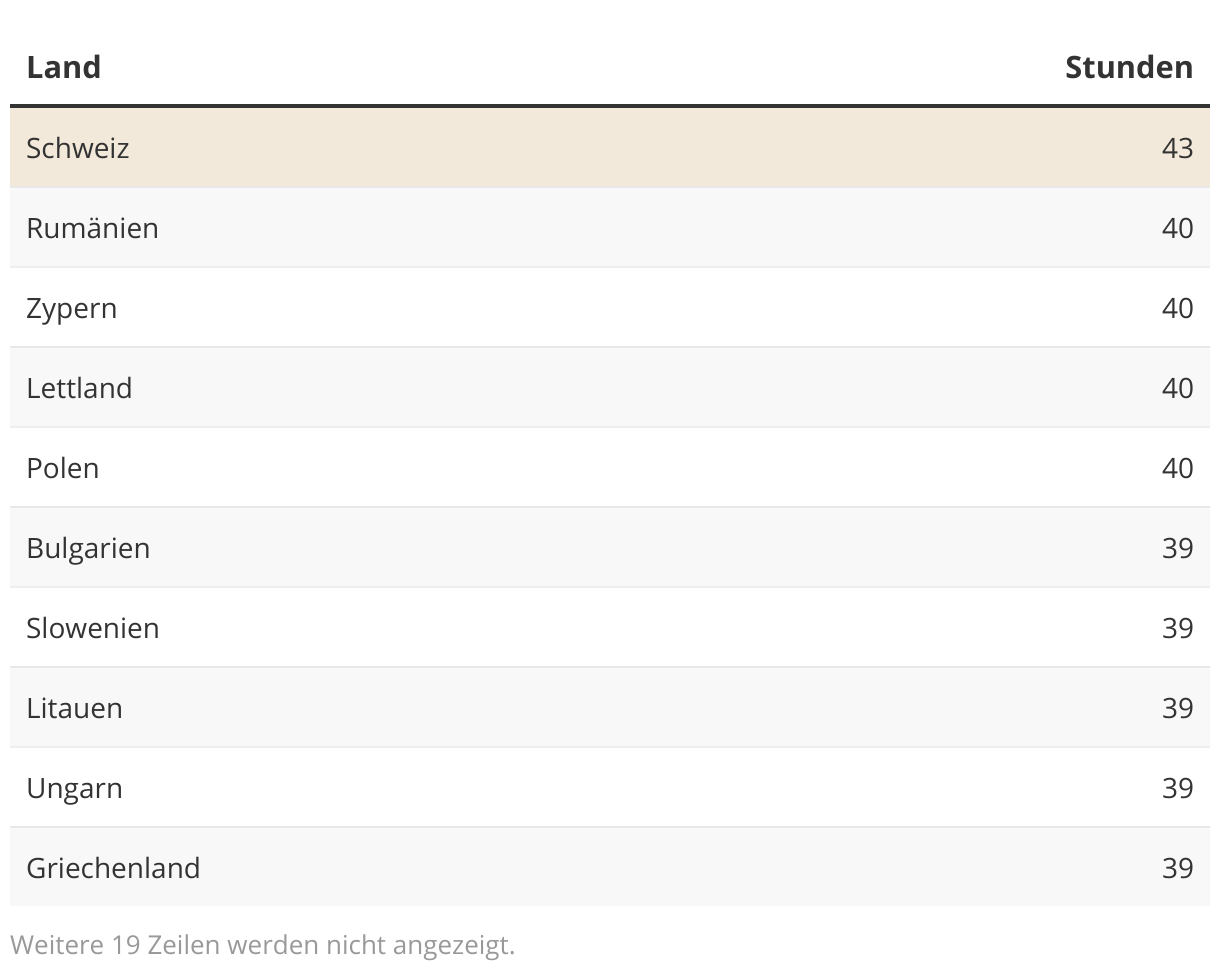Click the Lettland row

[x=610, y=388]
